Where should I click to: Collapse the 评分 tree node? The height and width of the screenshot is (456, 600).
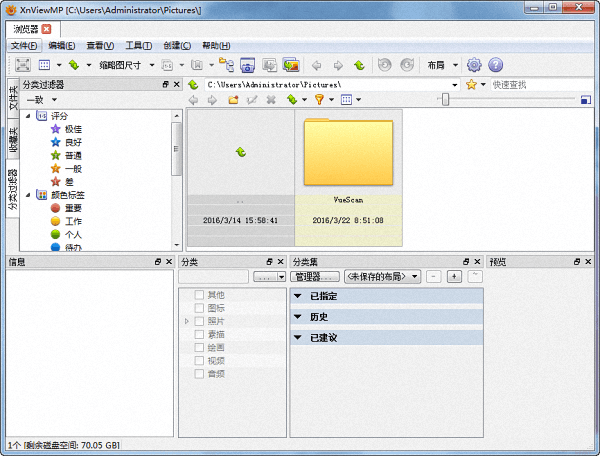point(28,116)
